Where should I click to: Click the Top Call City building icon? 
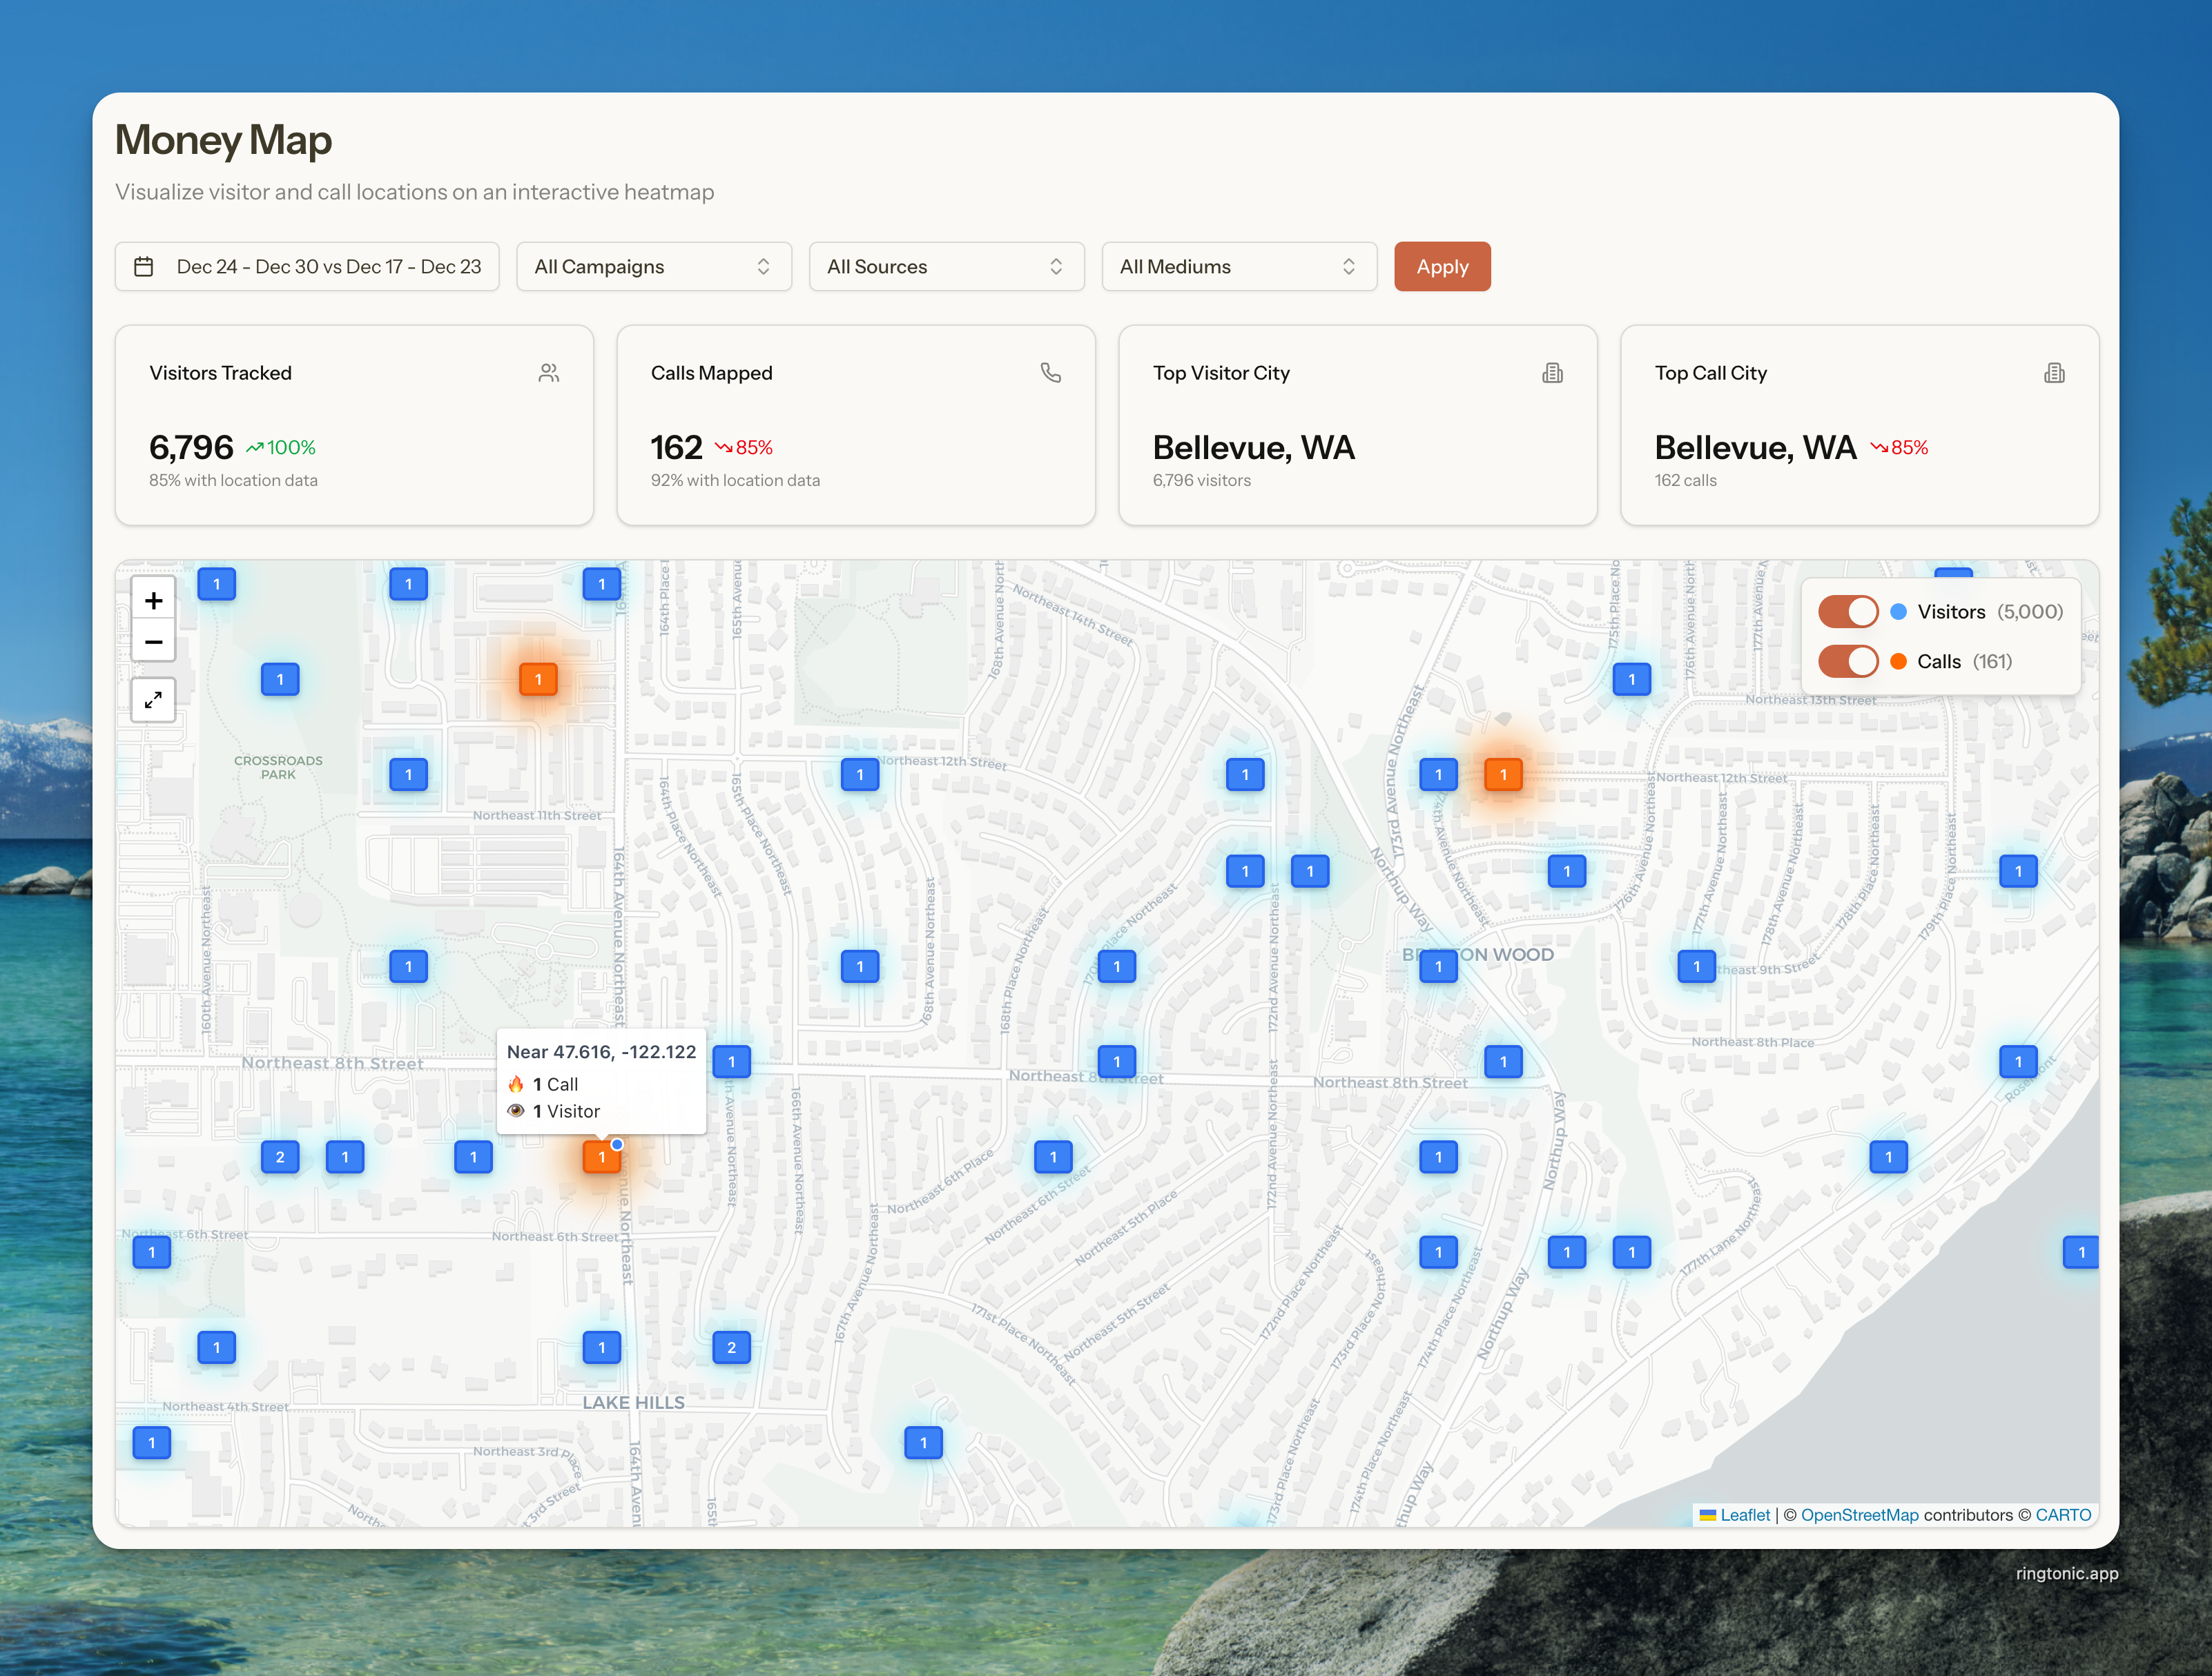pyautogui.click(x=2054, y=373)
